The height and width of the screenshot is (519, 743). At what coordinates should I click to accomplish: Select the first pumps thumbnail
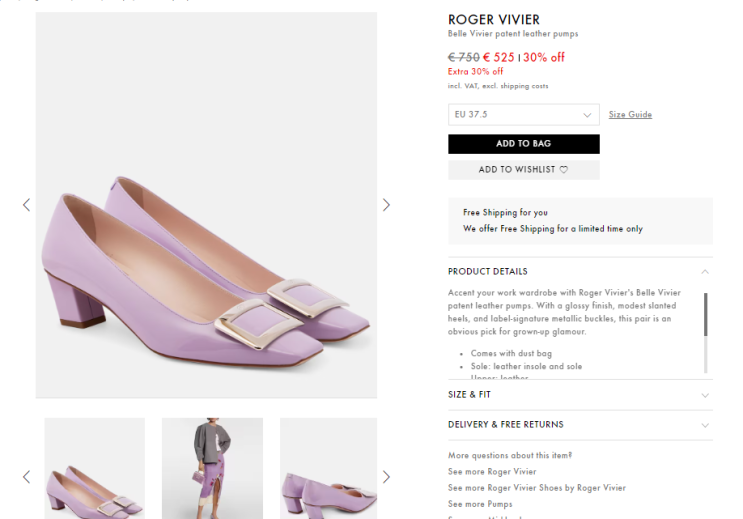pyautogui.click(x=95, y=468)
